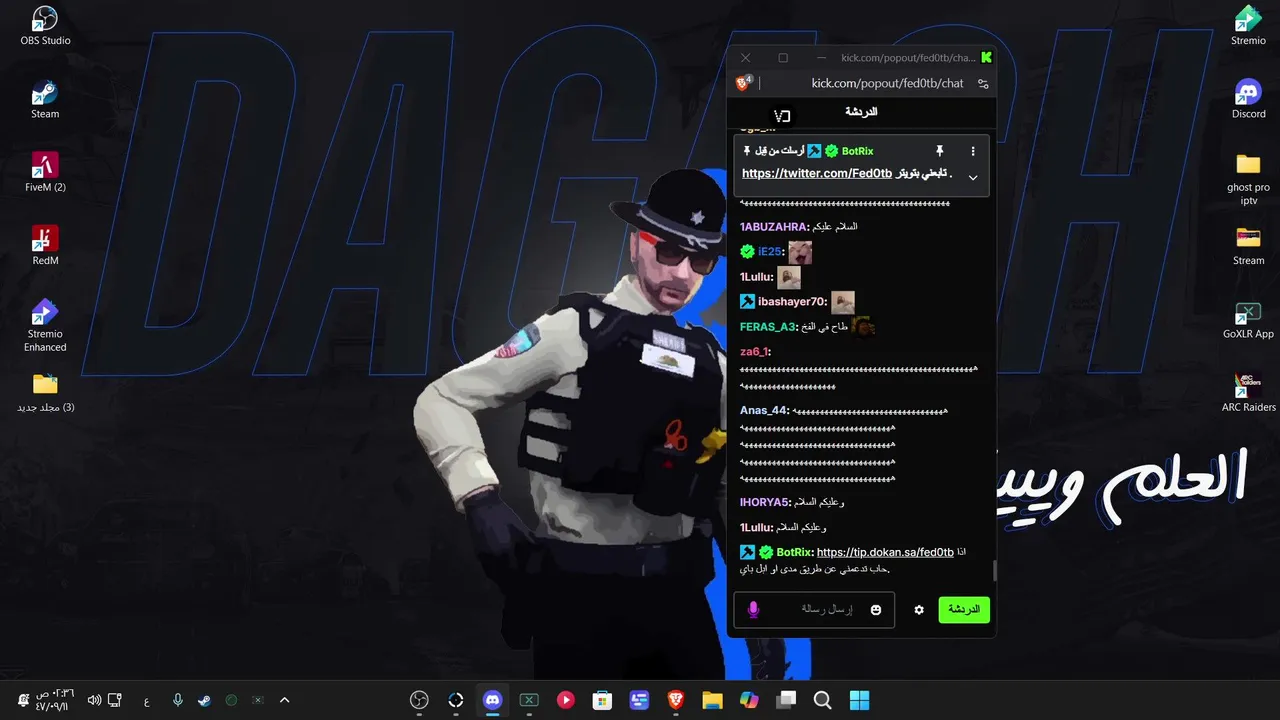This screenshot has width=1280, height=720.
Task: Select the Discord desktop shortcut
Action: 1248,100
